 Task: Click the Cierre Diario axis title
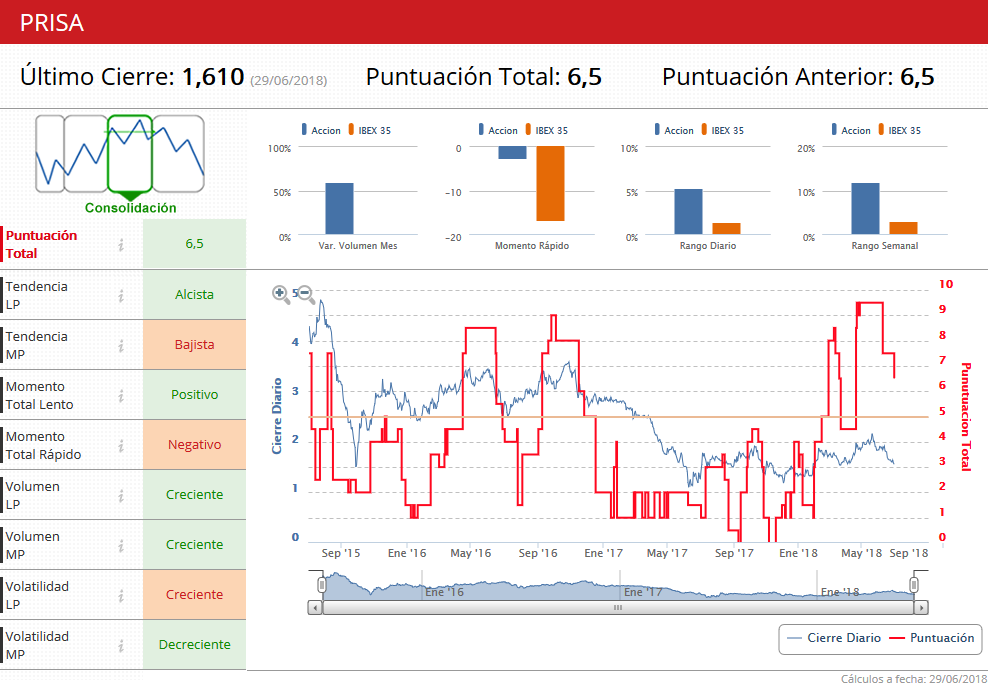pyautogui.click(x=277, y=416)
